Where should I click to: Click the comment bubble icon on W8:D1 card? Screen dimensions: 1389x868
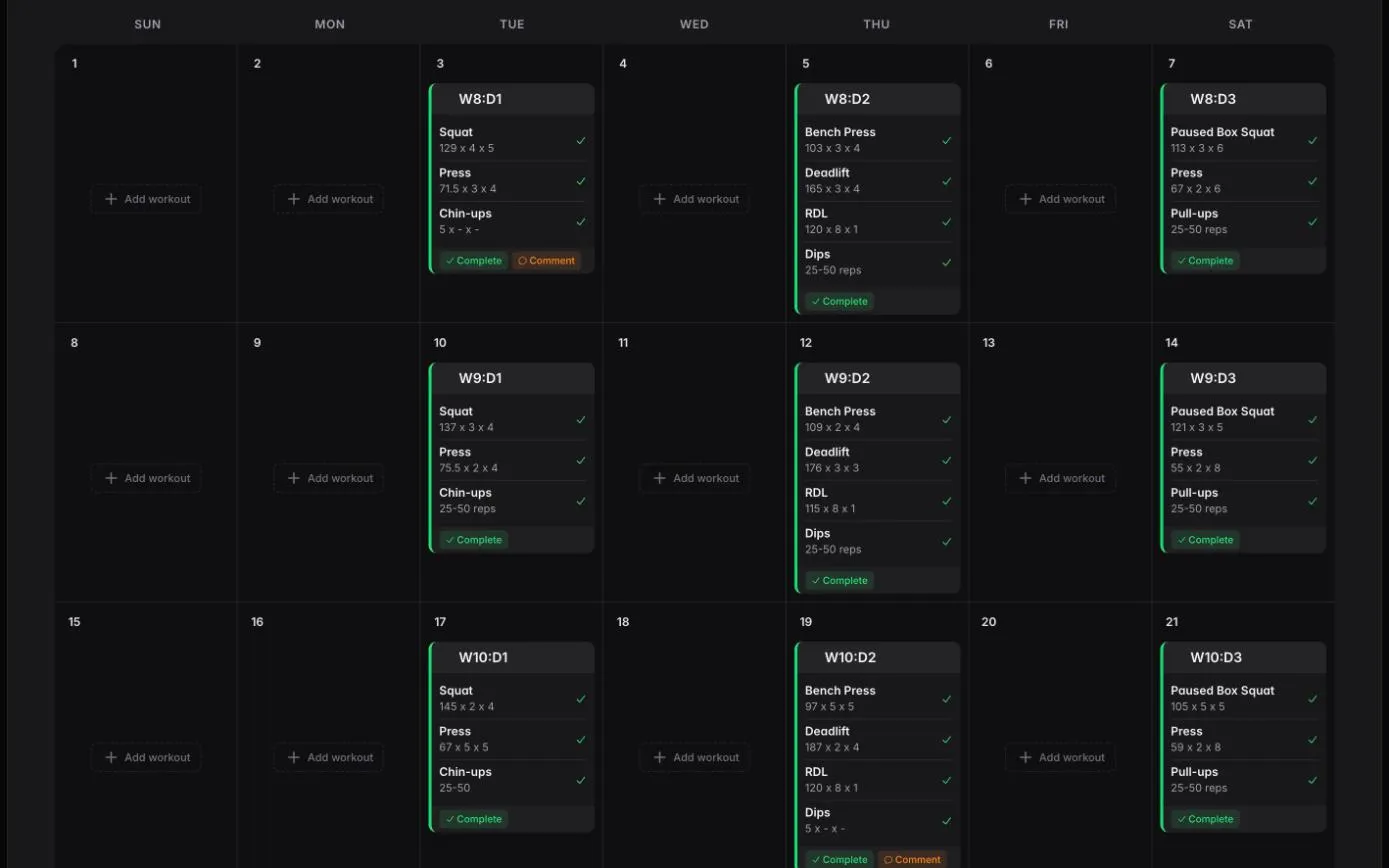521,260
